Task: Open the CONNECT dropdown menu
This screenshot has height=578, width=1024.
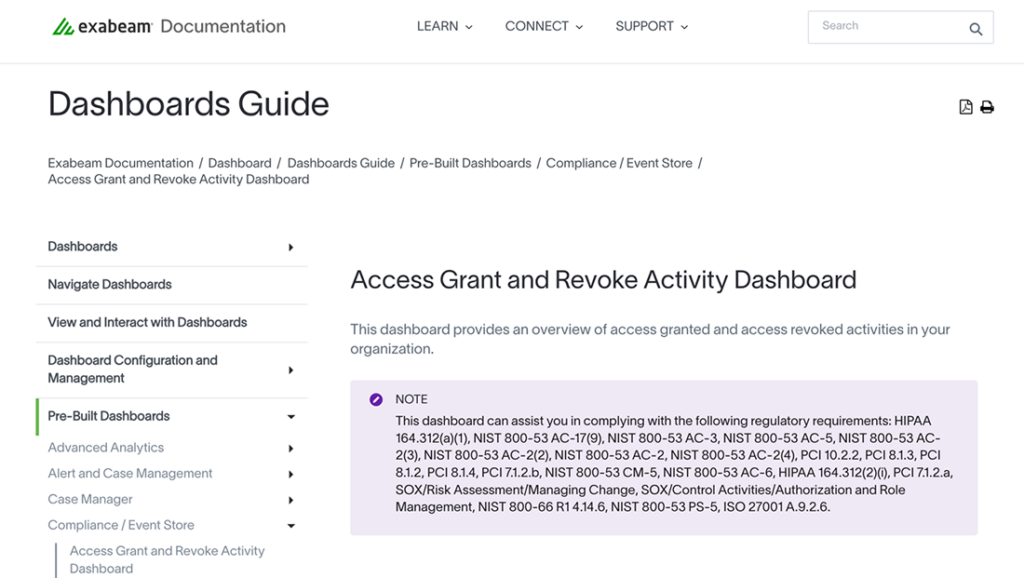Action: (x=543, y=27)
